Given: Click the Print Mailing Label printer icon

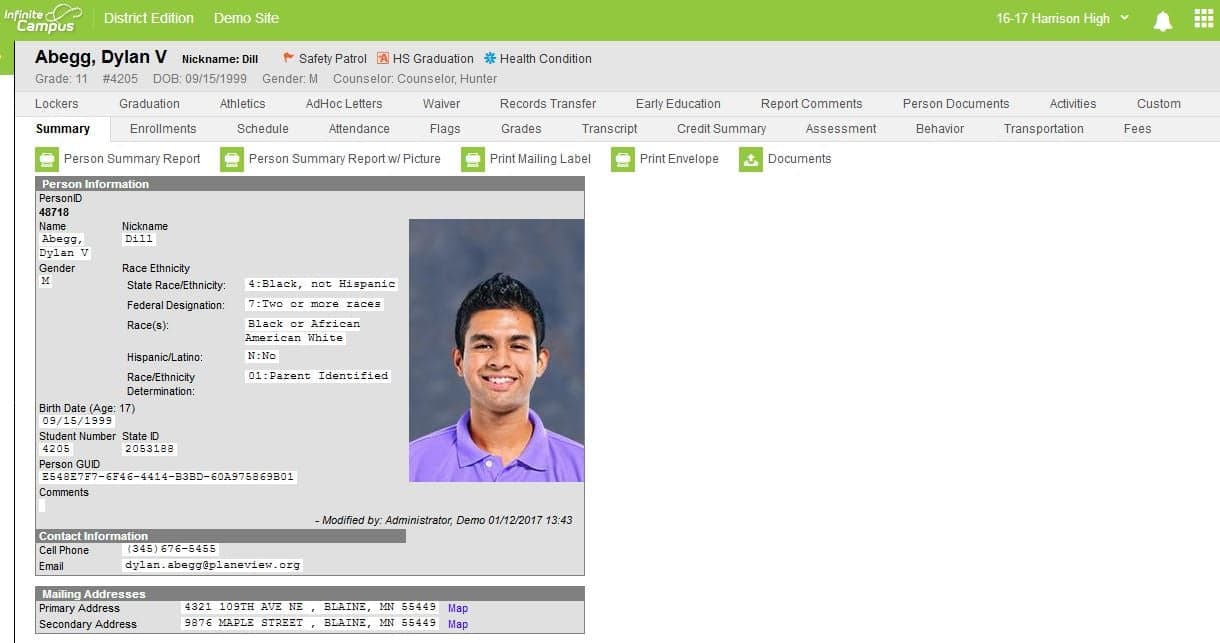Looking at the screenshot, I should (473, 159).
